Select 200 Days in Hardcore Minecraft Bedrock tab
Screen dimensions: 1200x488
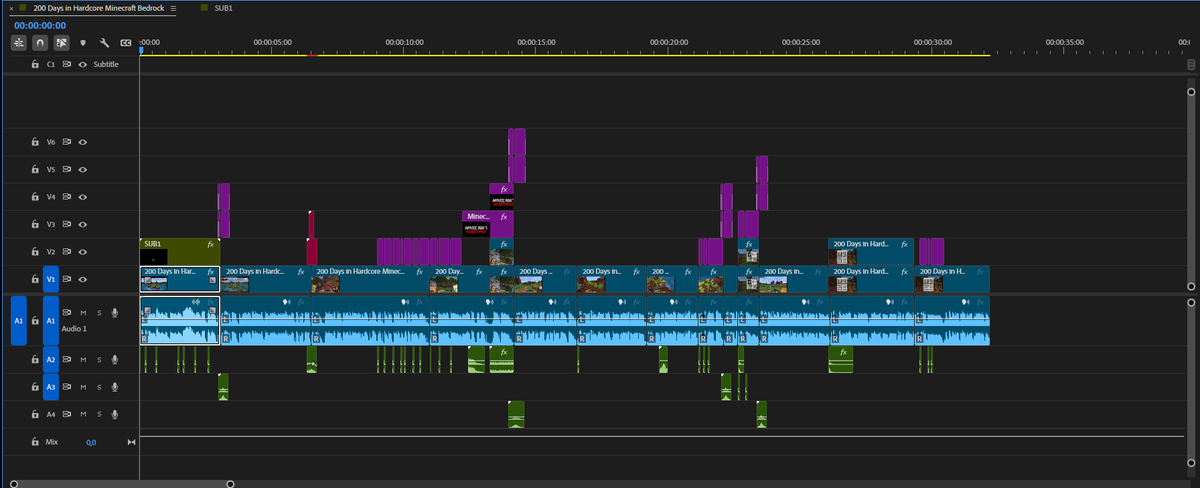tap(97, 8)
